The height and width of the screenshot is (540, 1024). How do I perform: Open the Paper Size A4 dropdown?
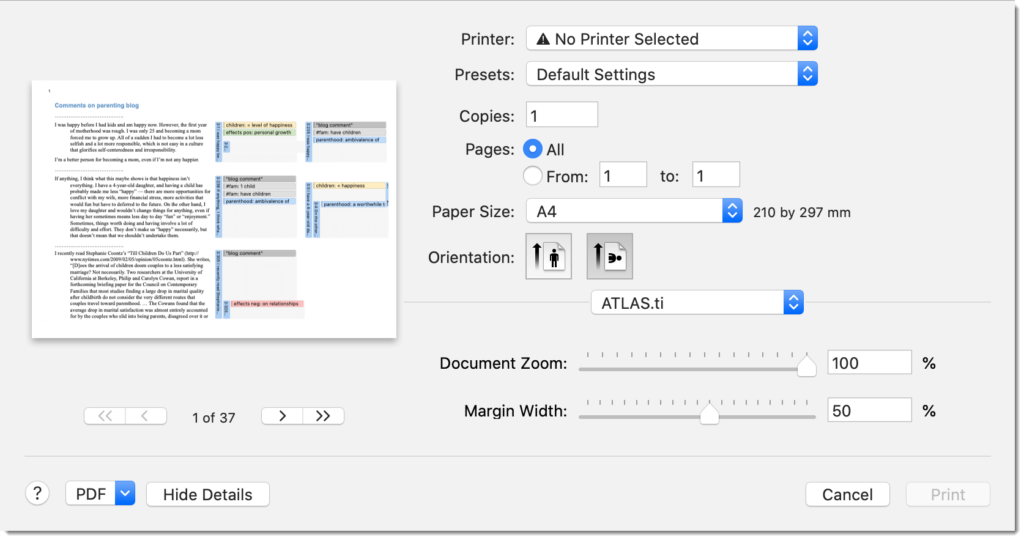(633, 211)
